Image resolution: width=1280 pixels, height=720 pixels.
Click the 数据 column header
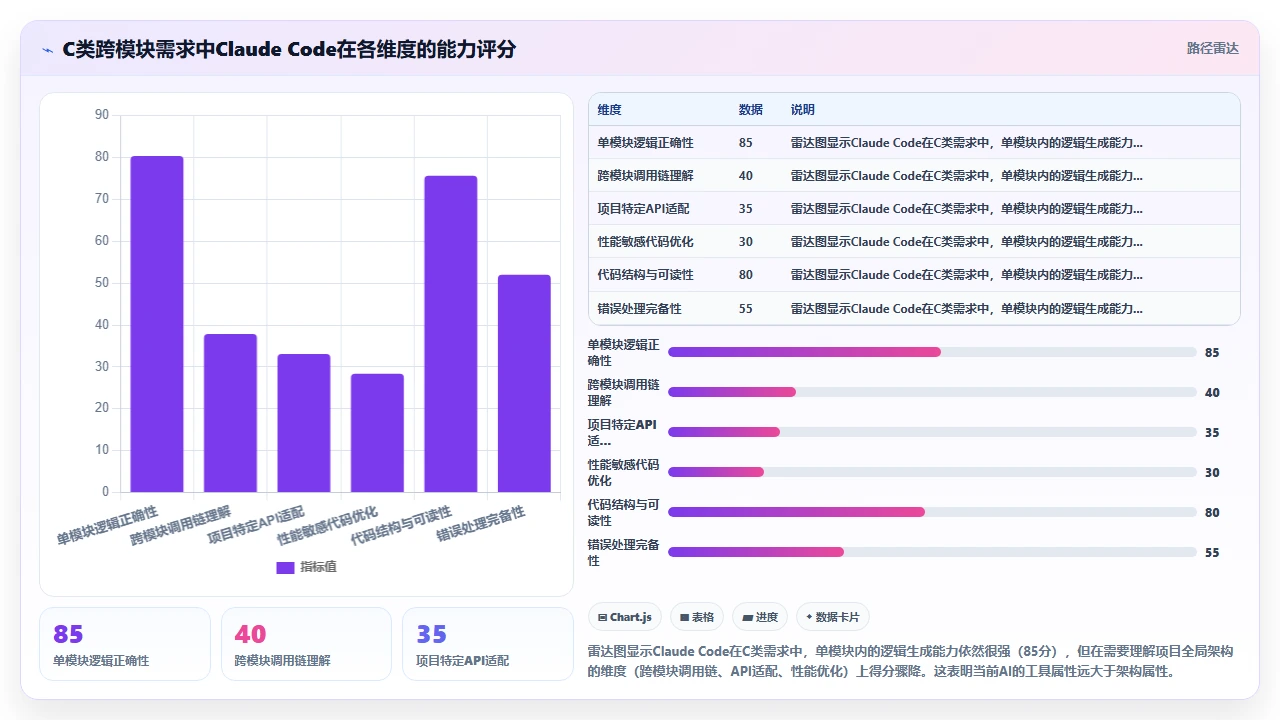tap(751, 110)
